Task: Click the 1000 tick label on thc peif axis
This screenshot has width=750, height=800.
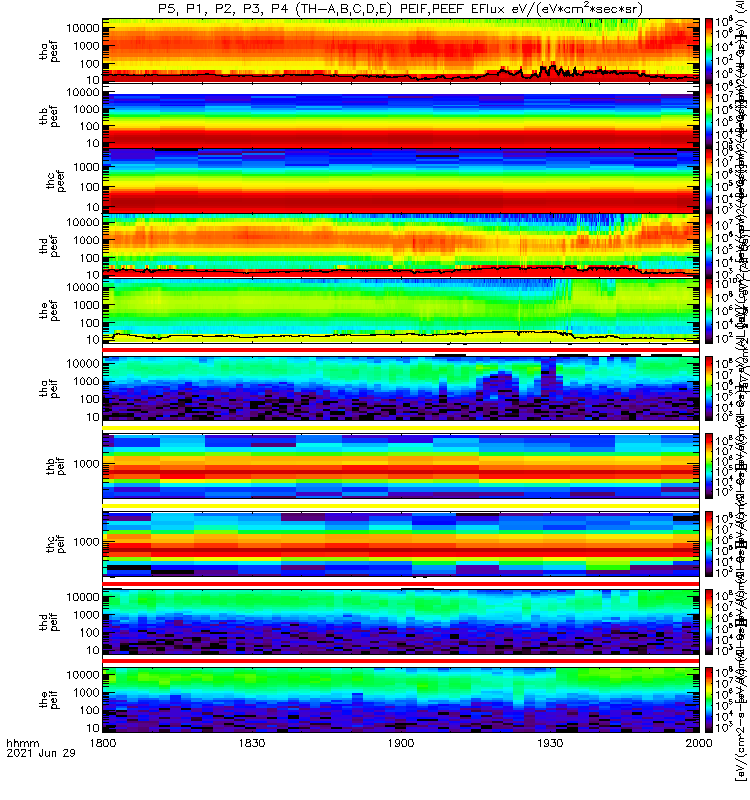Action: coord(86,542)
